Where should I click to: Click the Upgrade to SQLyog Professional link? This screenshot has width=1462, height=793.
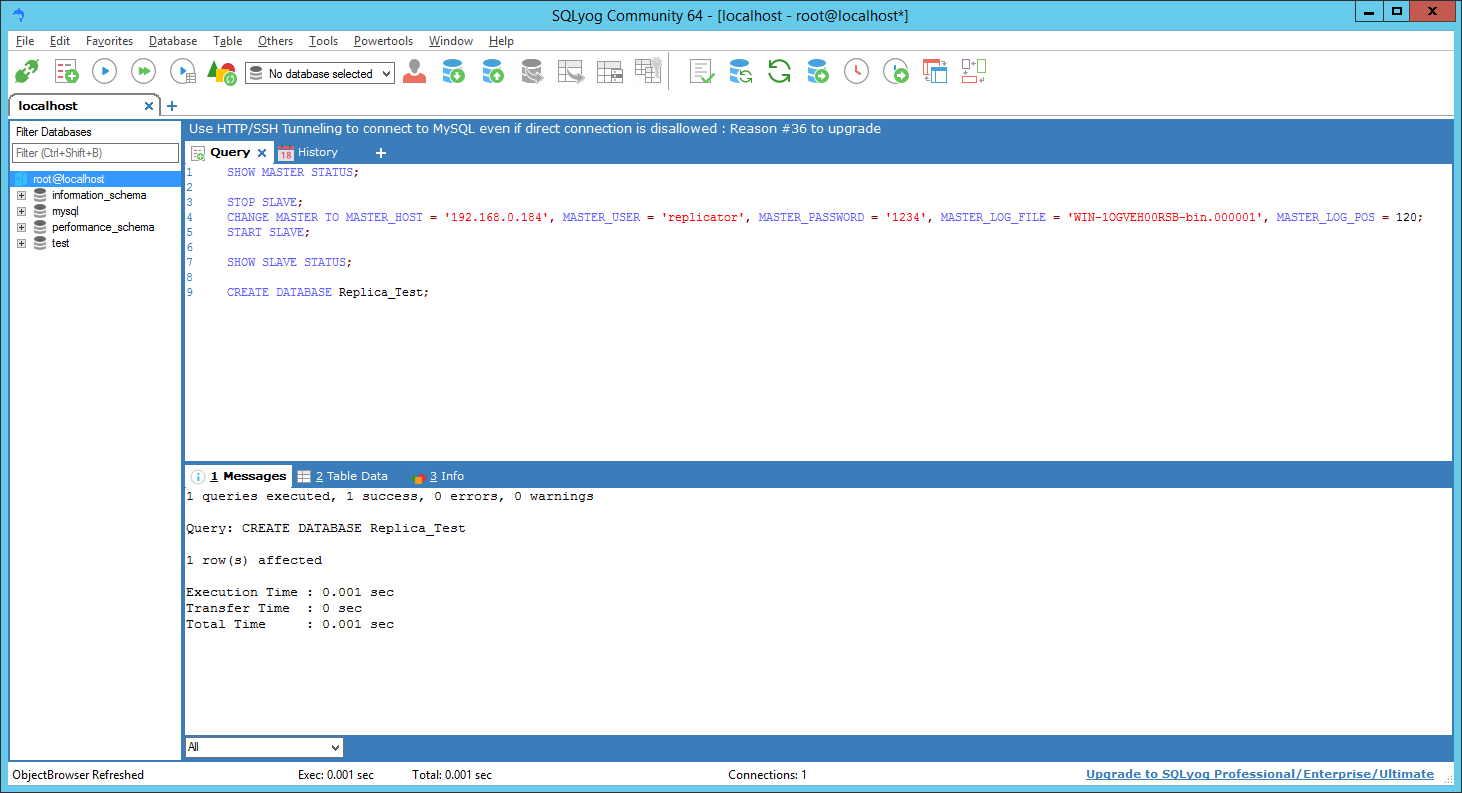1260,774
